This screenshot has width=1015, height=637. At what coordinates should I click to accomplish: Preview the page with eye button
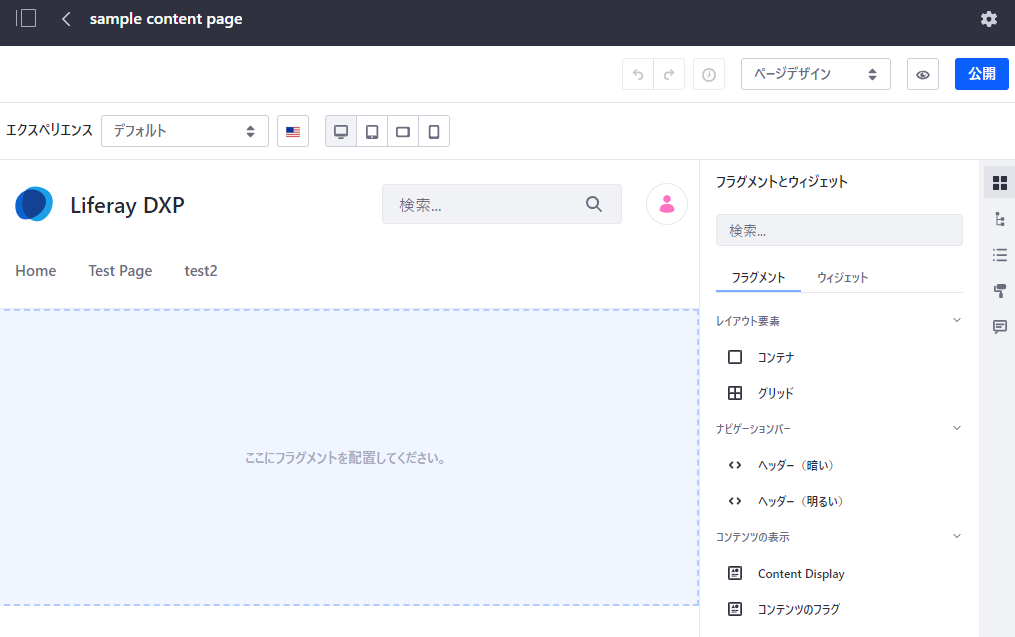coord(923,74)
